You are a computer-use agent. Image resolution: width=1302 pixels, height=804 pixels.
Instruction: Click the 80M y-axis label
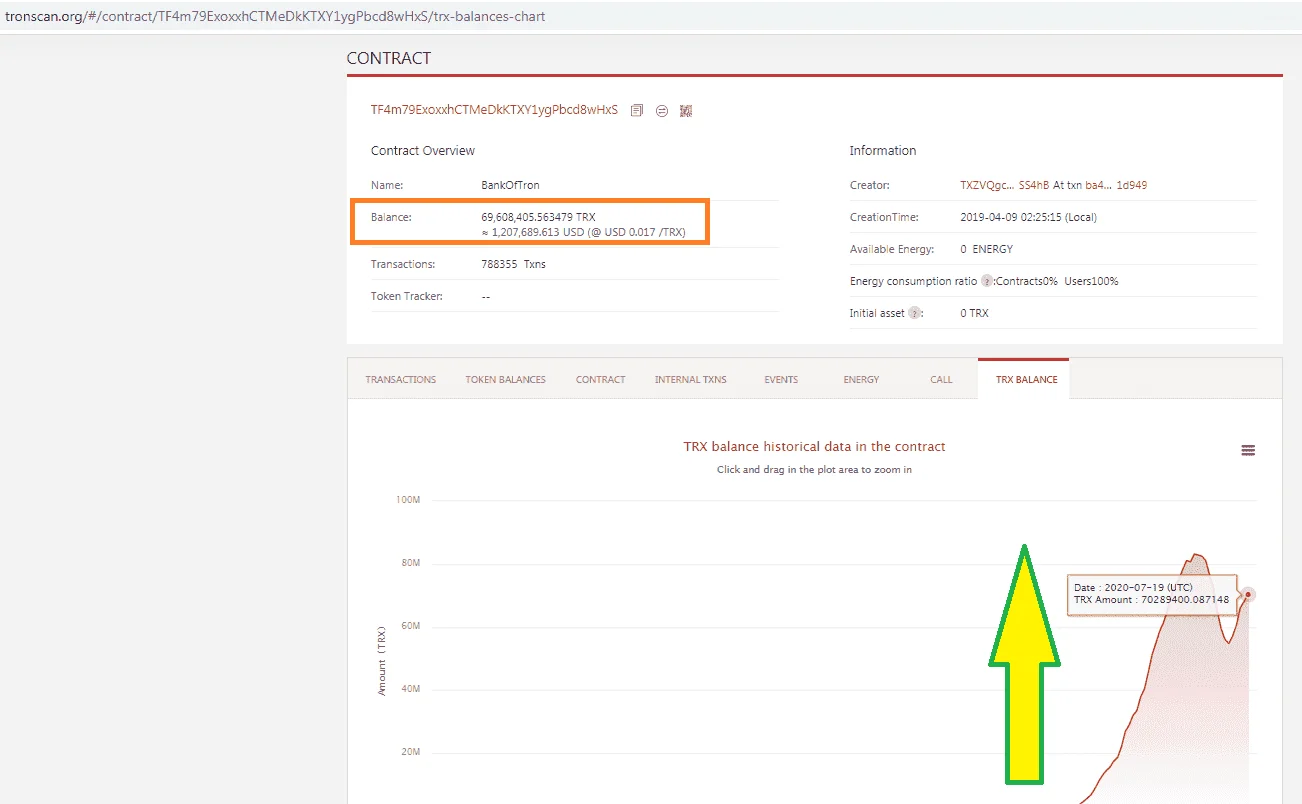pyautogui.click(x=410, y=563)
